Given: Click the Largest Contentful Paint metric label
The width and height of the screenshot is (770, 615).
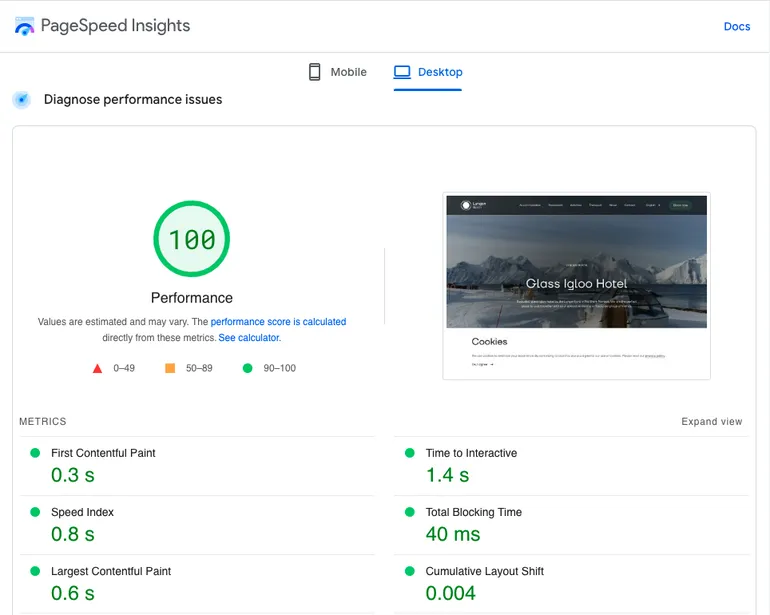Looking at the screenshot, I should point(111,571).
